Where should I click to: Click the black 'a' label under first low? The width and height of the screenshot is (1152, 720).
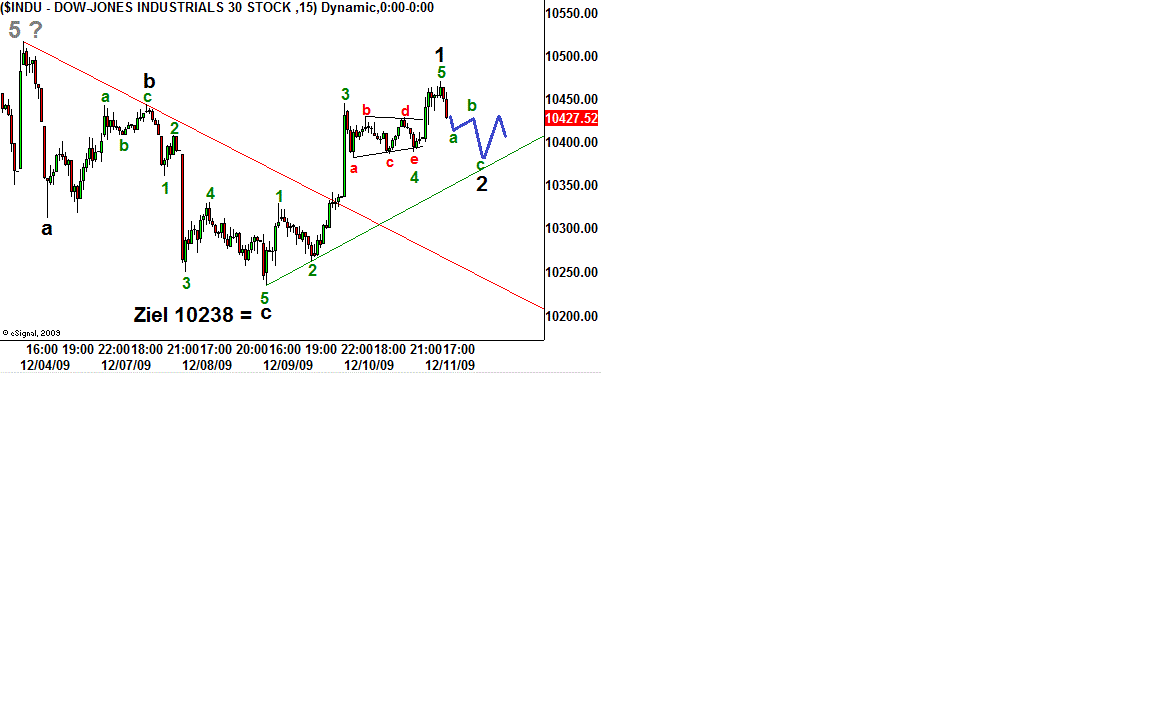[x=47, y=229]
